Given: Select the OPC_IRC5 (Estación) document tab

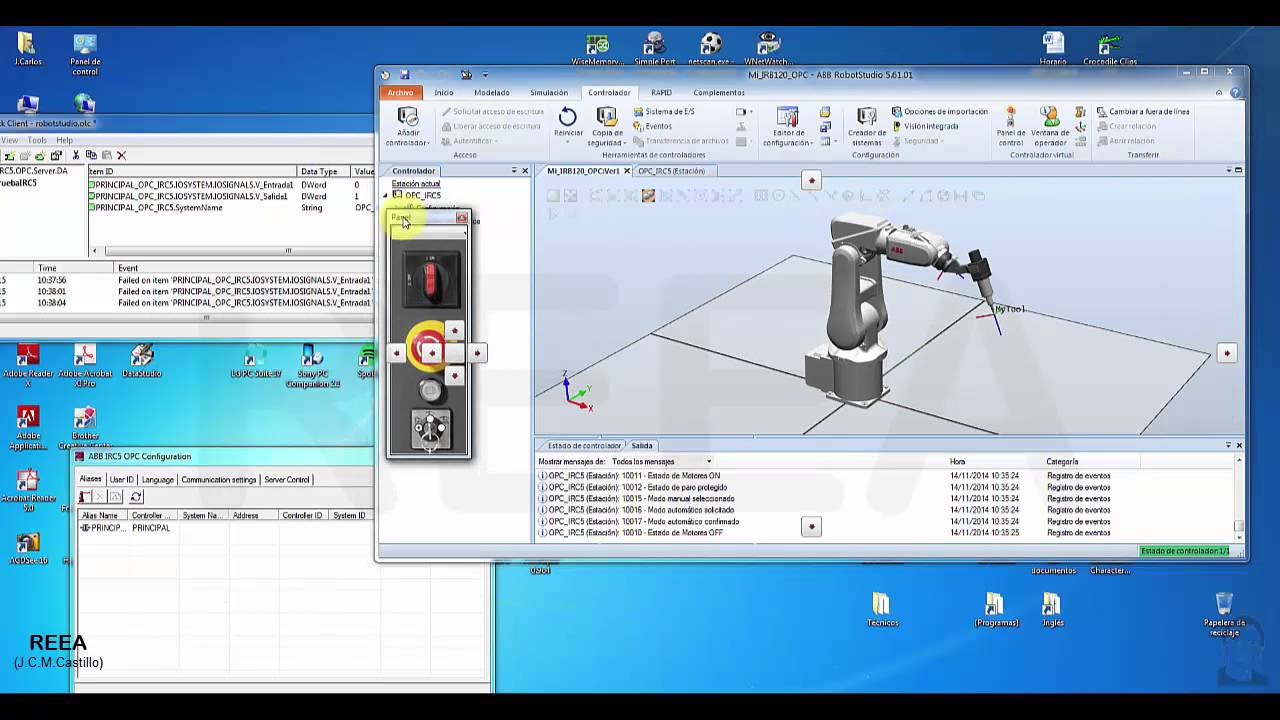Looking at the screenshot, I should [x=671, y=171].
